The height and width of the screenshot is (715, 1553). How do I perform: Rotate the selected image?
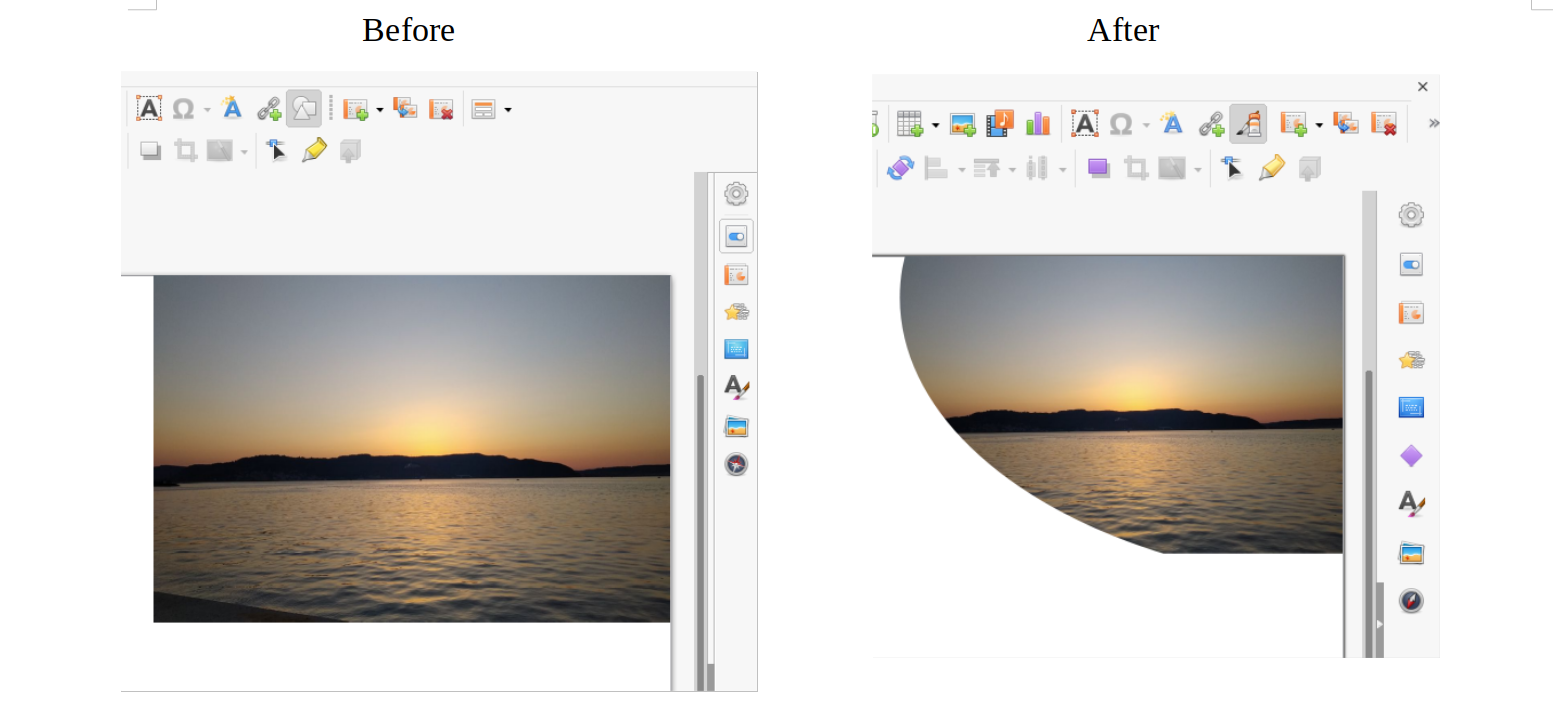[x=900, y=168]
